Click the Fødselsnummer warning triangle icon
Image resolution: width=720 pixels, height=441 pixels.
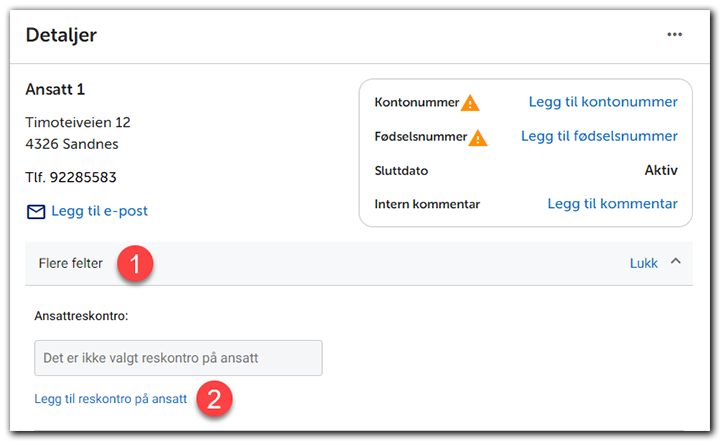pos(478,137)
